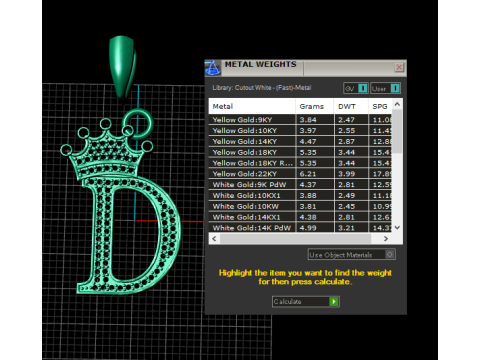The height and width of the screenshot is (360, 480).
Task: Click the Grams column header
Action: (314, 106)
